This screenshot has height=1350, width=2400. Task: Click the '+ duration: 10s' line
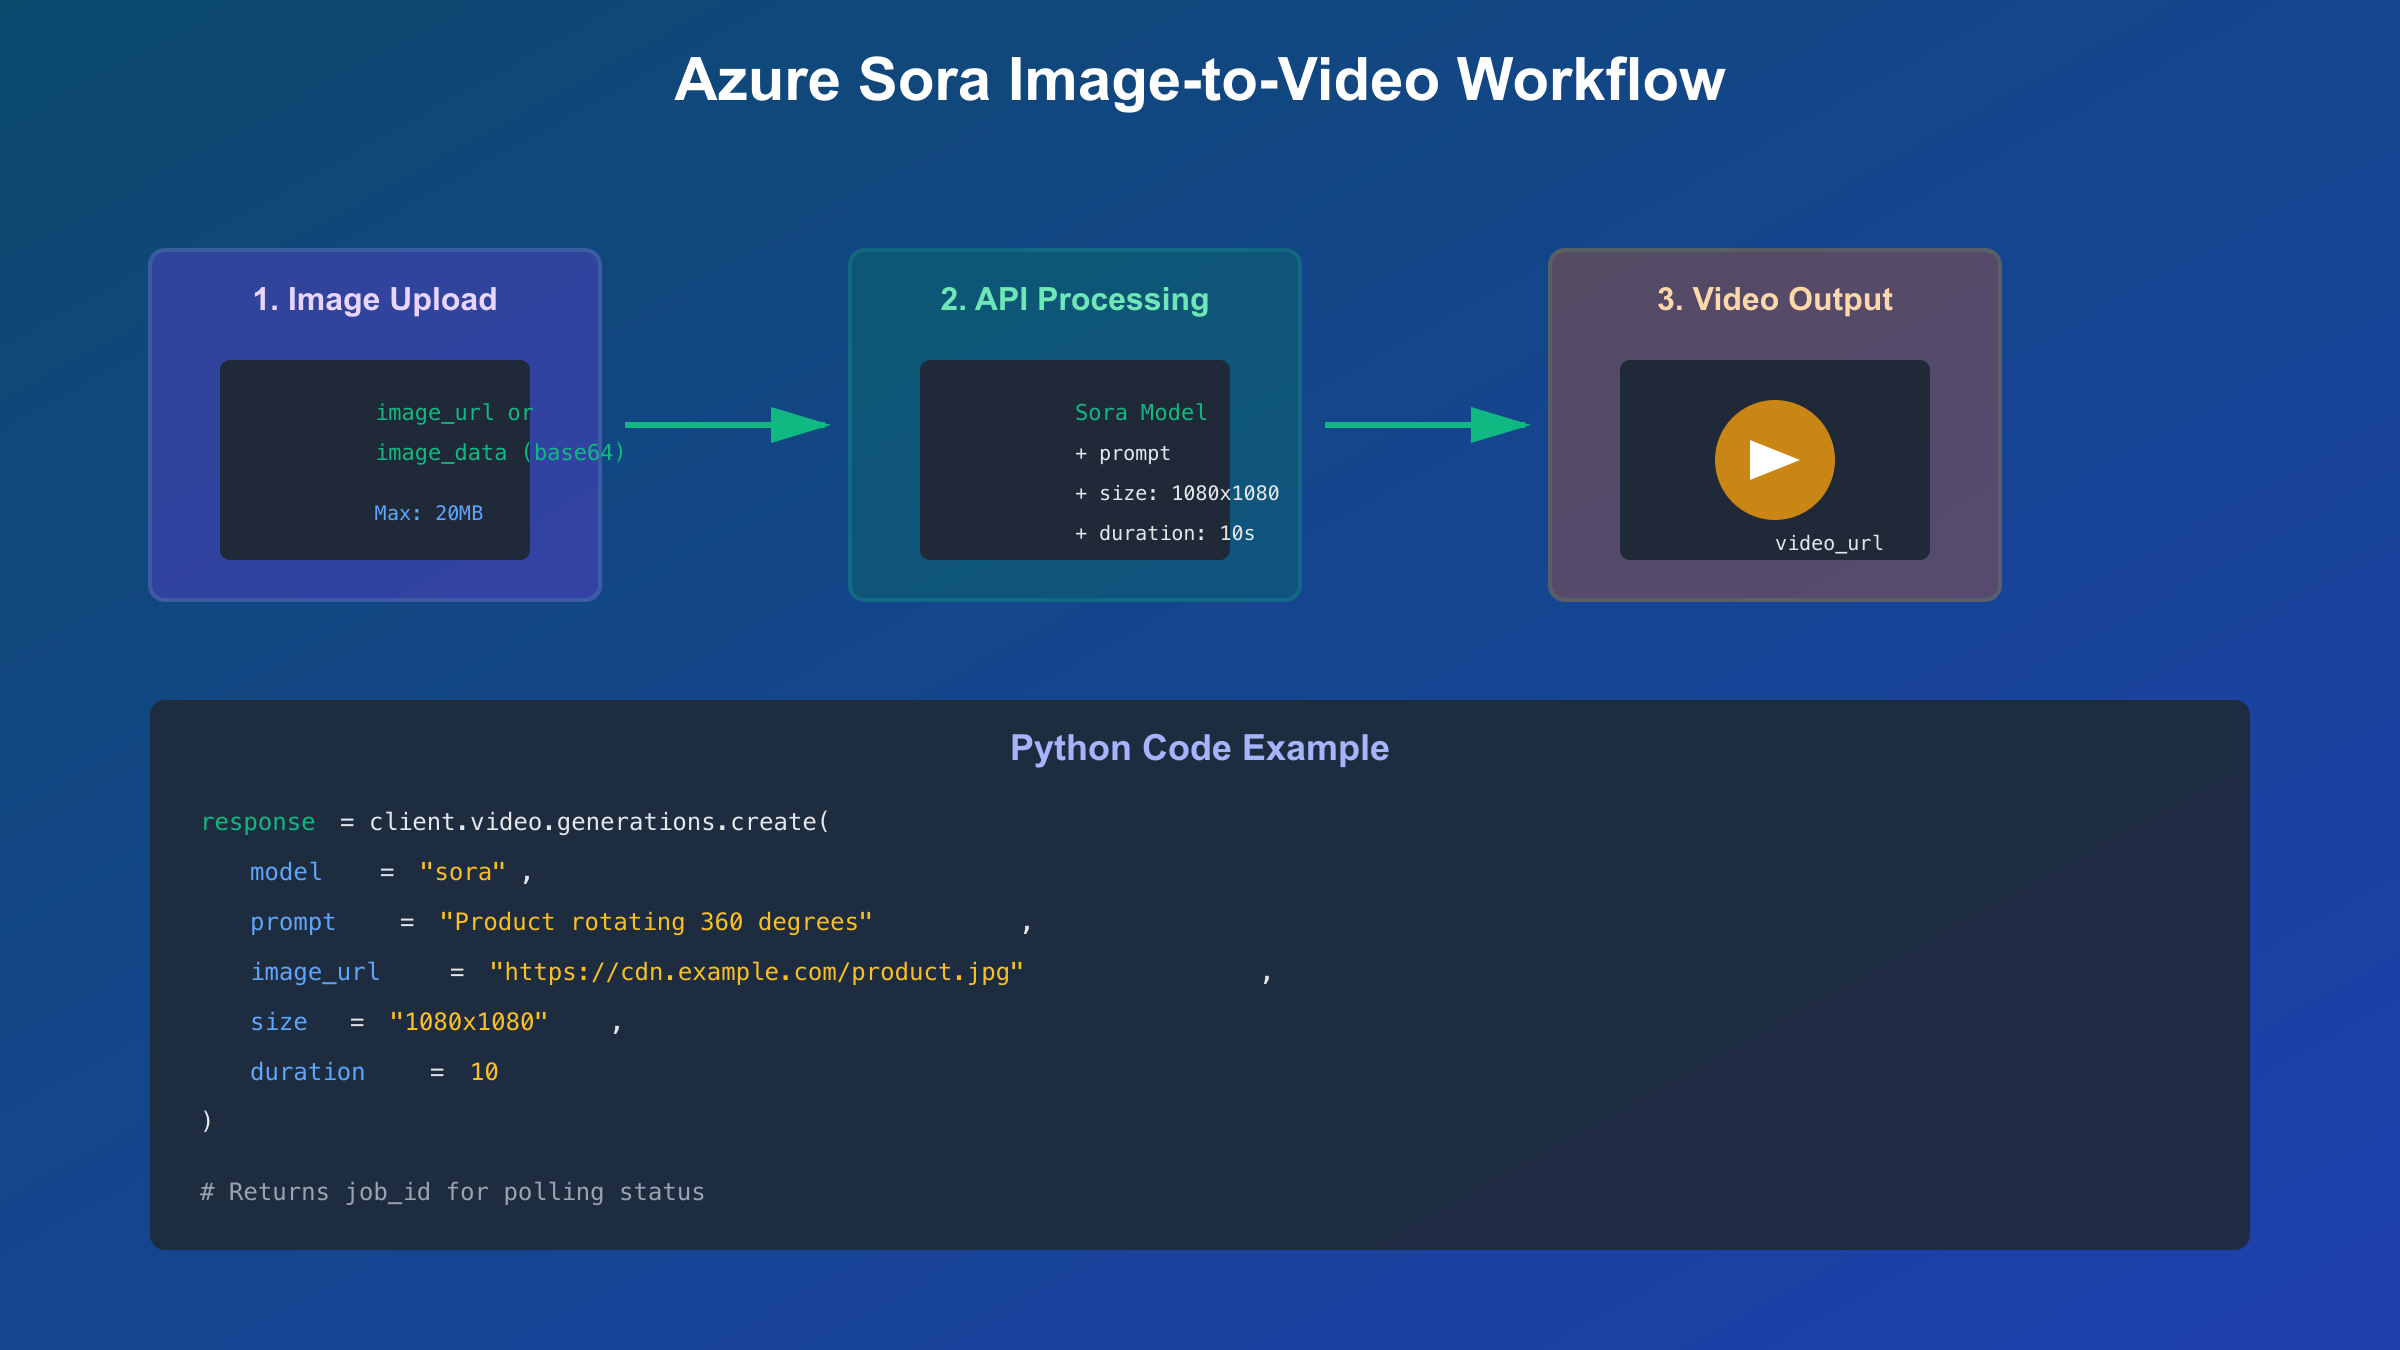click(x=1164, y=533)
